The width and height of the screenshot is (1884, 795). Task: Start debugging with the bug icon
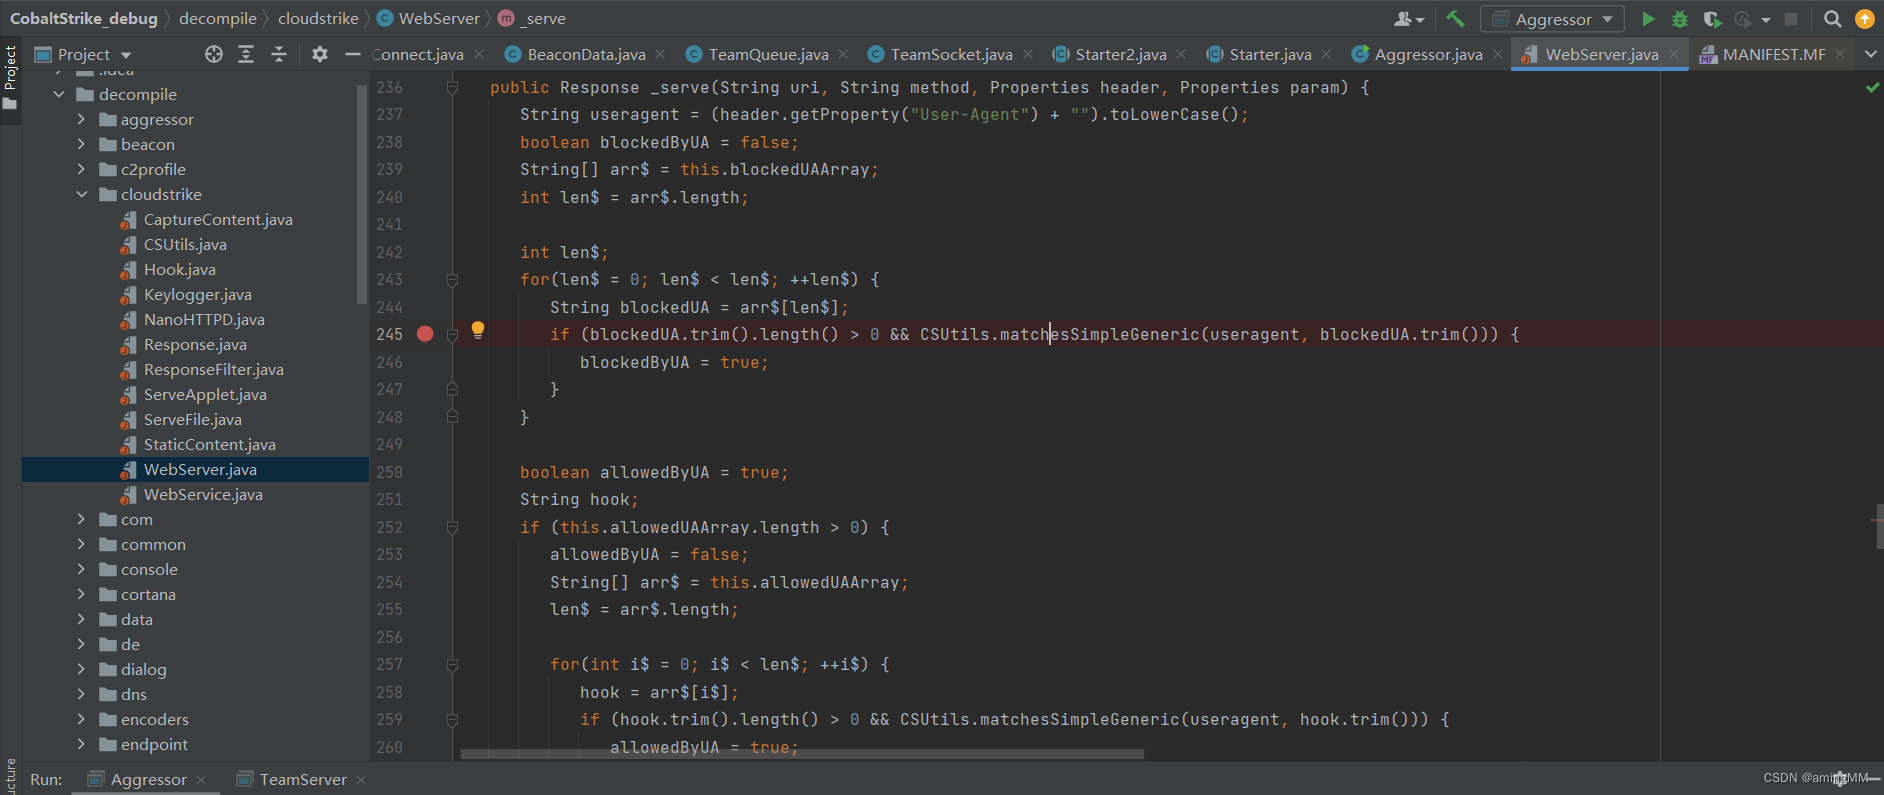click(1680, 19)
